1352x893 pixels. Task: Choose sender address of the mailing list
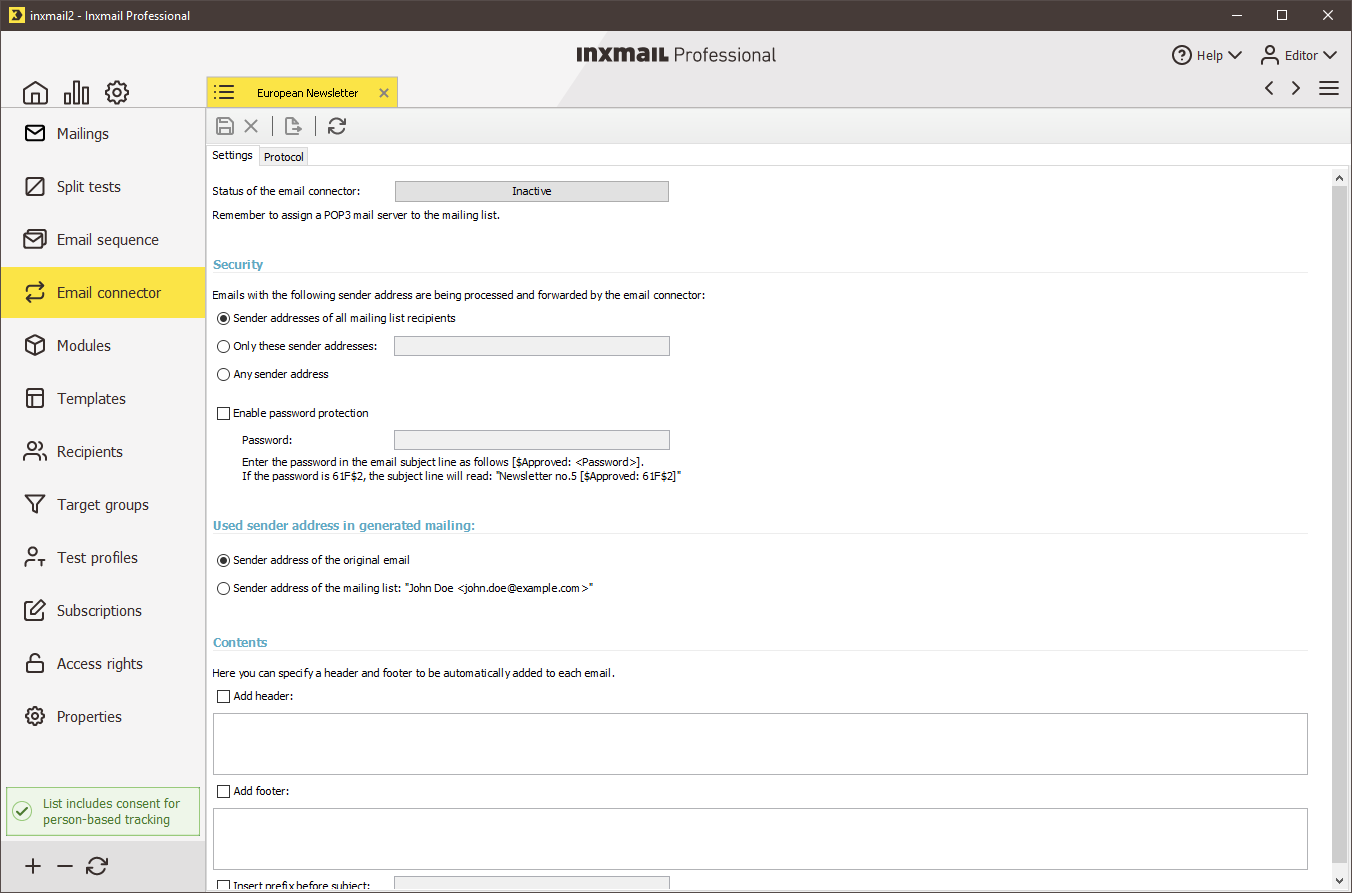(x=223, y=588)
